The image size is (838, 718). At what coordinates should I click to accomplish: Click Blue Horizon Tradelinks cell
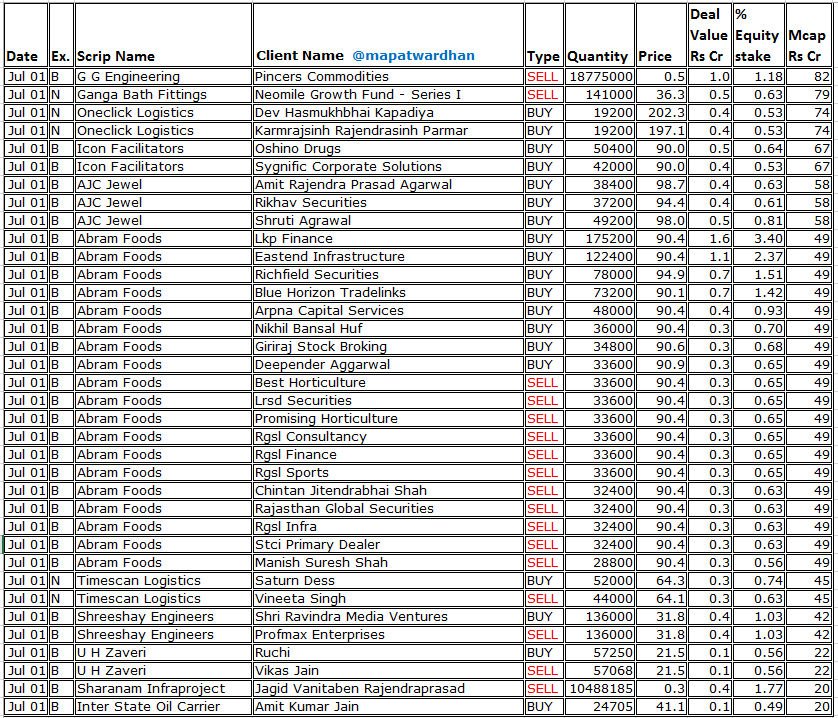pyautogui.click(x=389, y=292)
